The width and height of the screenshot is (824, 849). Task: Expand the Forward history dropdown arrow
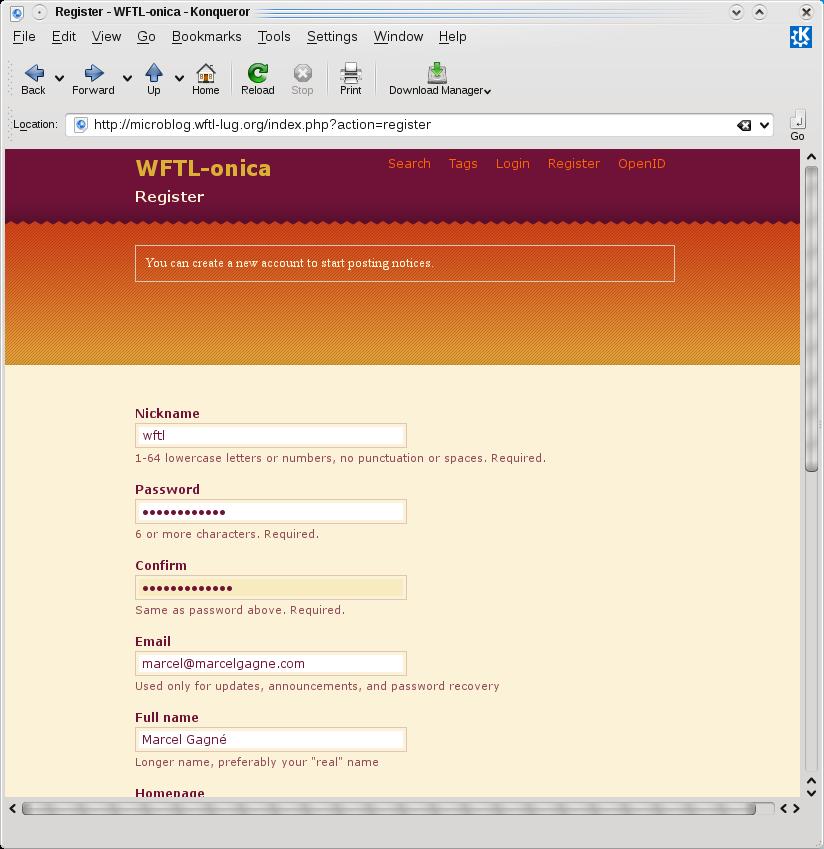pyautogui.click(x=127, y=78)
